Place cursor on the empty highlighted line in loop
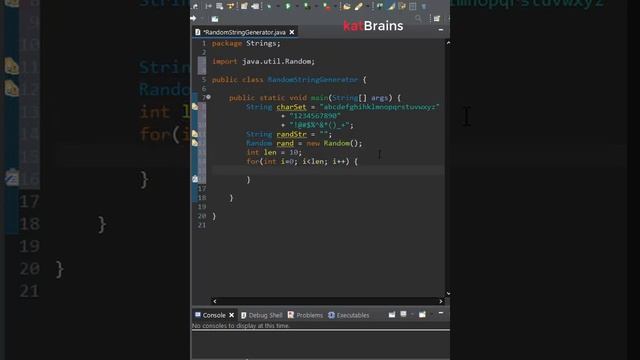The image size is (640, 360). tap(327, 170)
